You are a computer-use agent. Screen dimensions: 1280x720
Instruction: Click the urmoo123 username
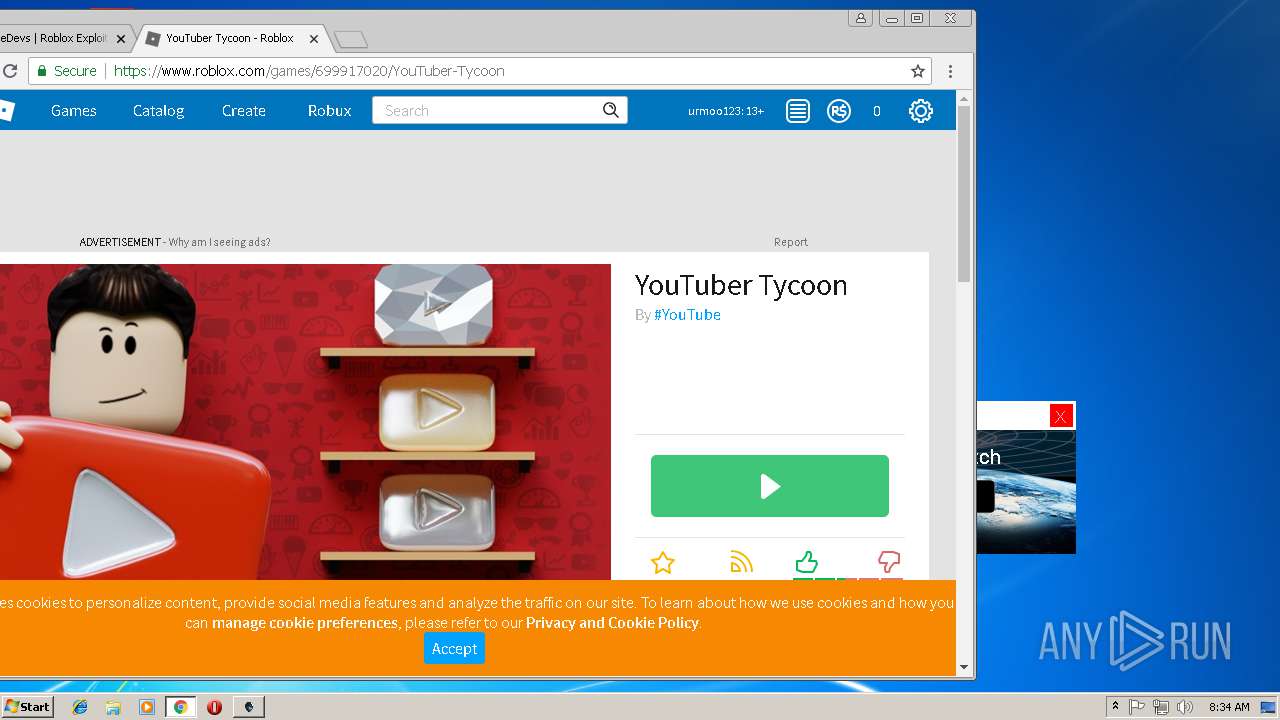coord(725,111)
